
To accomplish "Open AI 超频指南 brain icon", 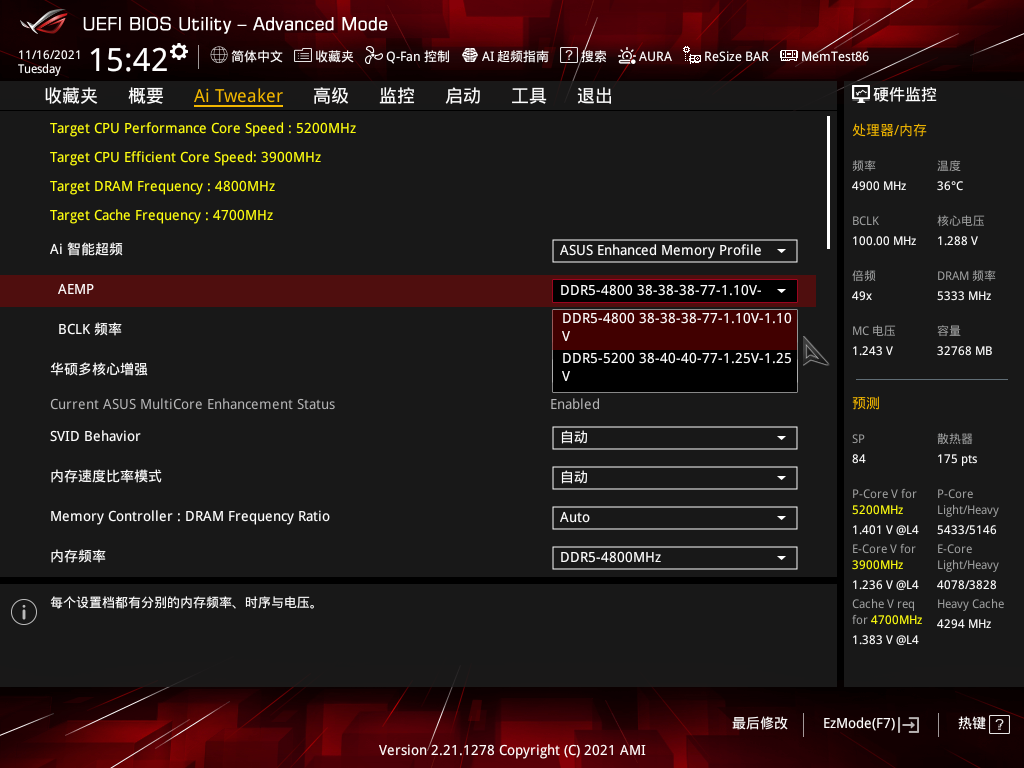I will click(470, 56).
